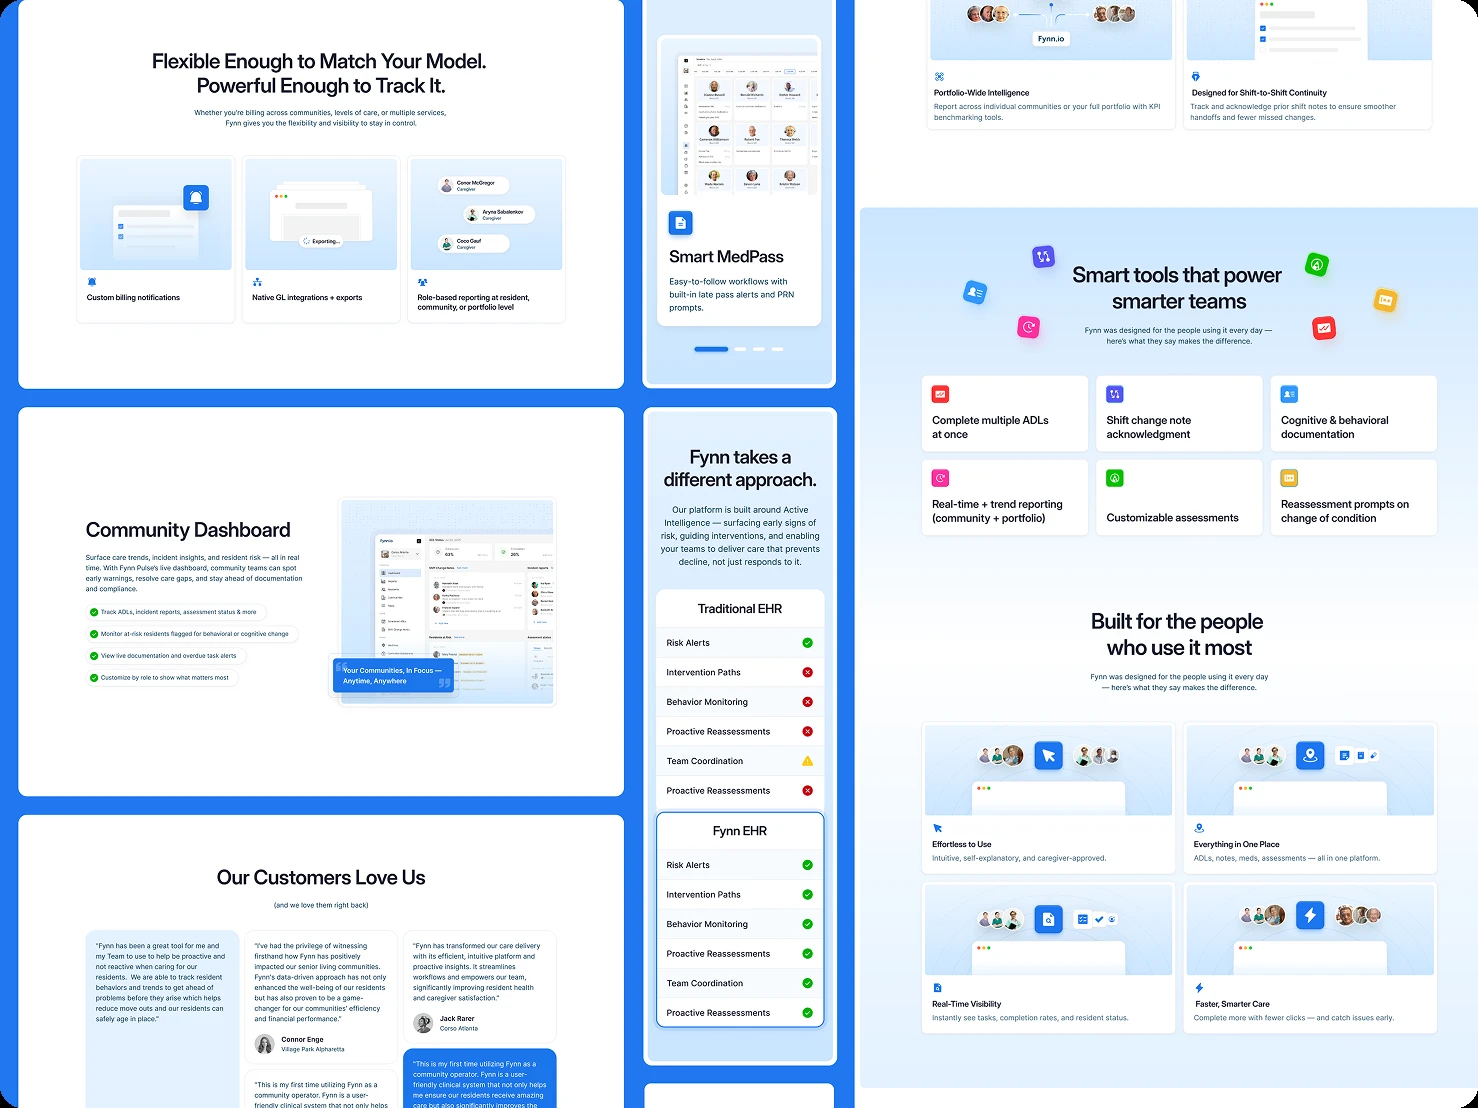Open the Complete multiple ADLs at once card
The image size is (1478, 1108).
tap(1004, 414)
